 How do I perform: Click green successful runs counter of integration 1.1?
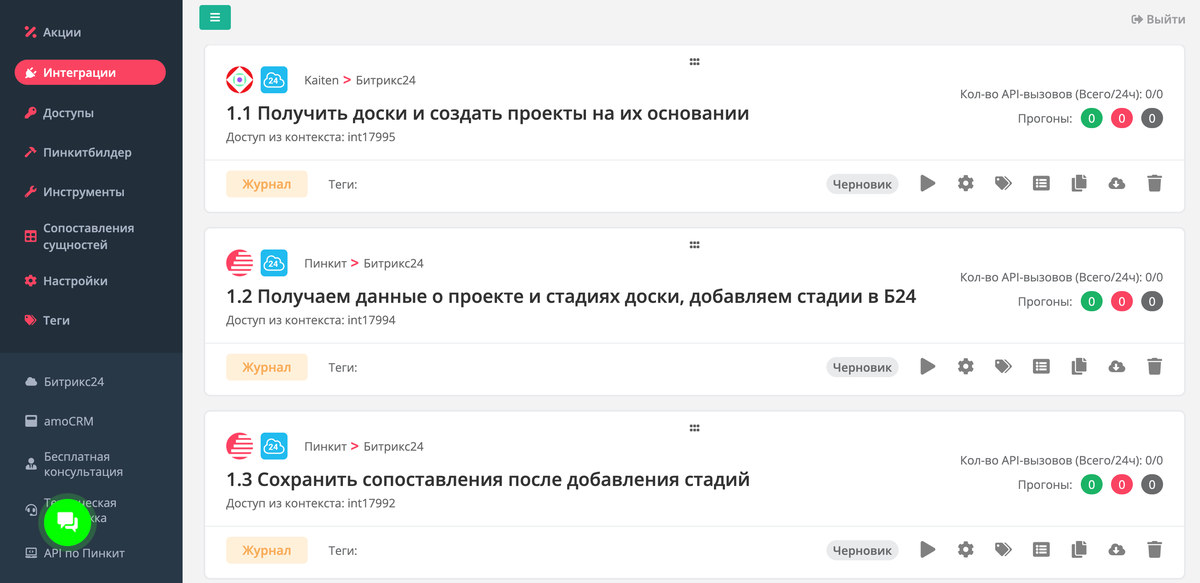pyautogui.click(x=1091, y=118)
